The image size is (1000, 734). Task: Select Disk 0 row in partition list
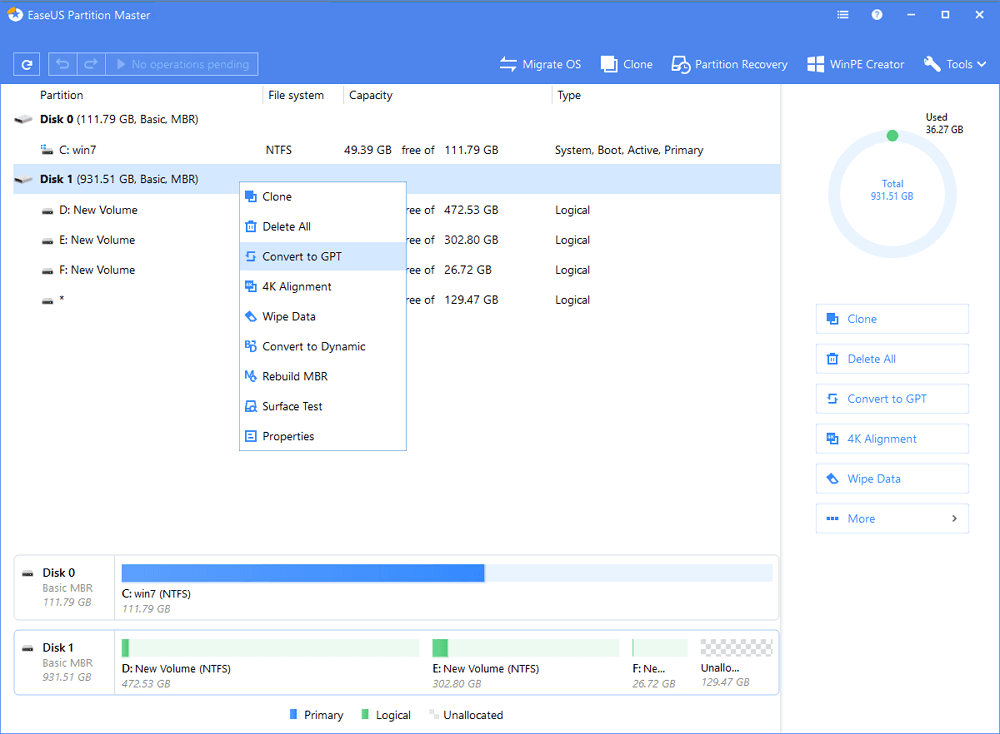tap(397, 119)
